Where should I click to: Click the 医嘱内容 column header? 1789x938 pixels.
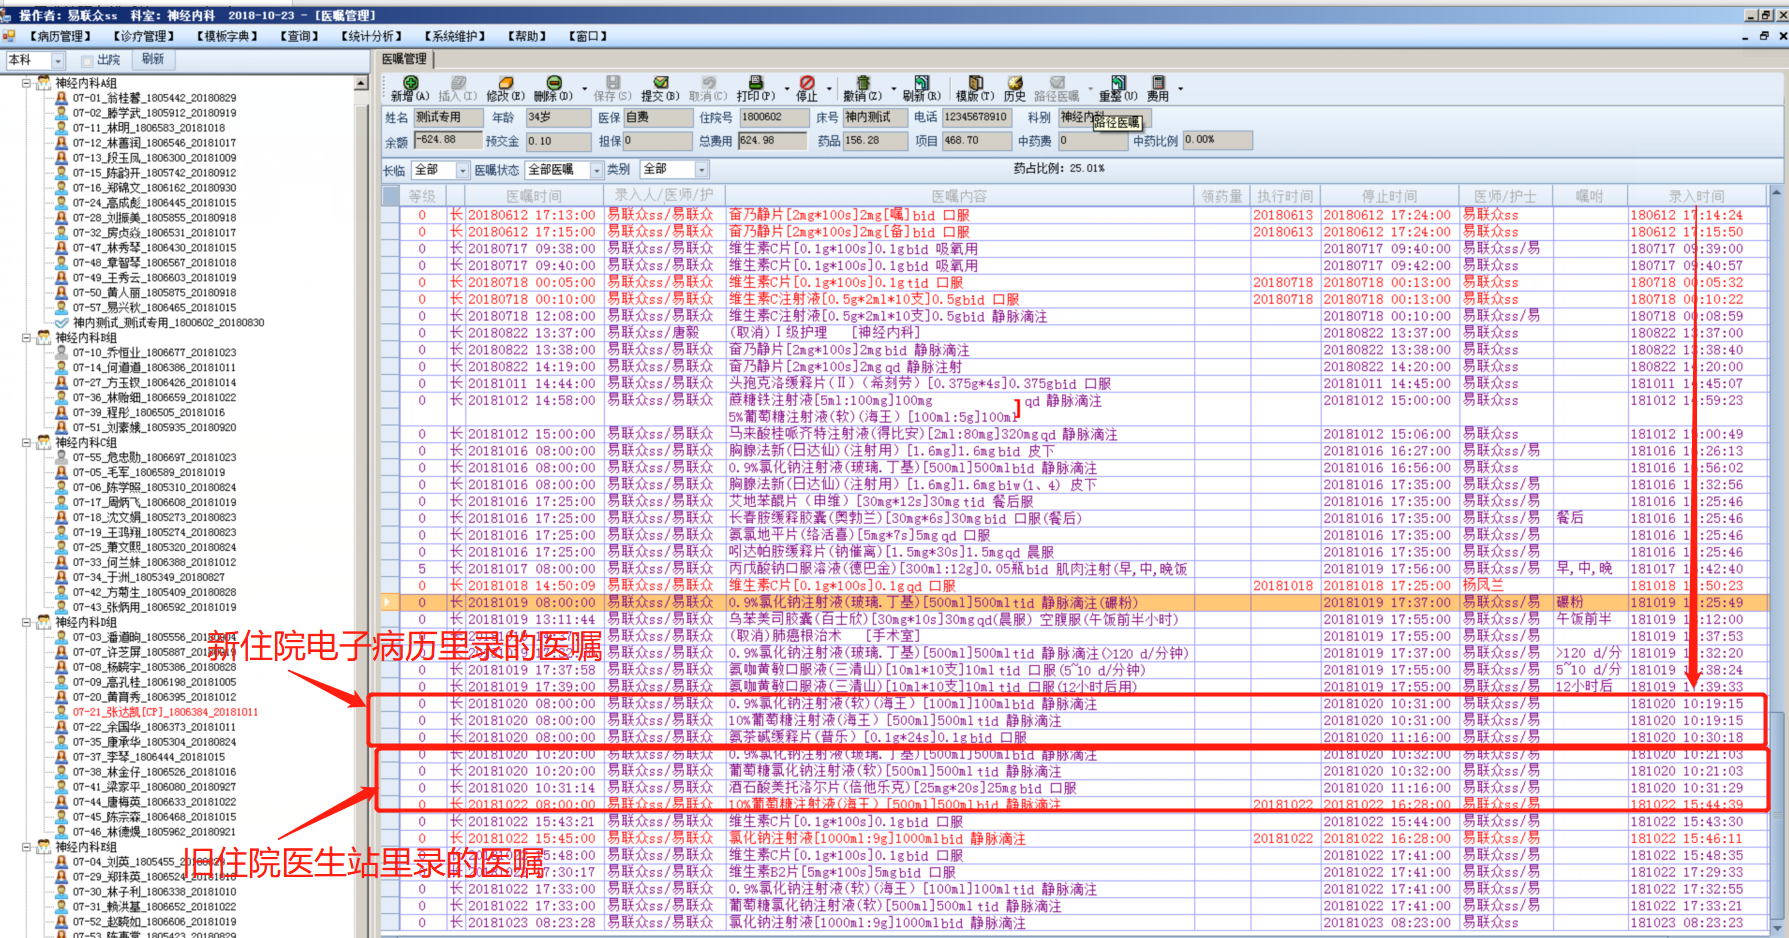click(x=959, y=196)
